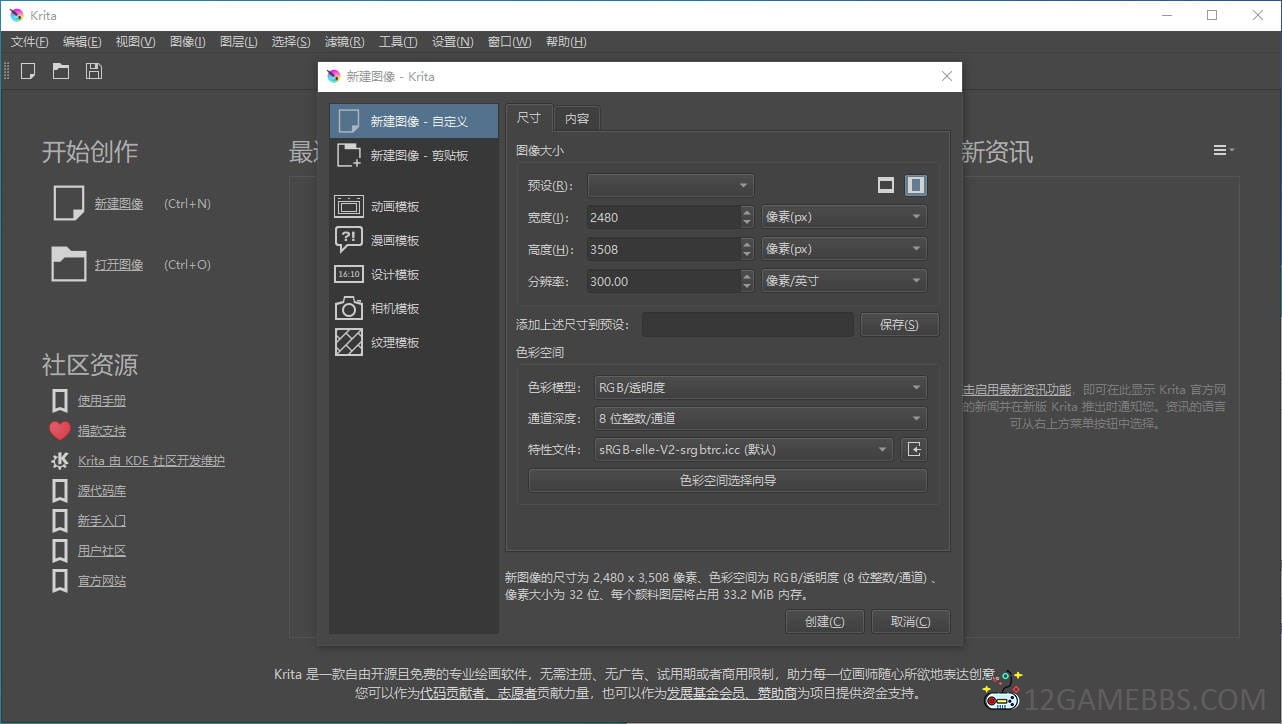Viewport: 1282px width, 724px height.
Task: Open the 滤镜(R) menu
Action: [x=344, y=42]
